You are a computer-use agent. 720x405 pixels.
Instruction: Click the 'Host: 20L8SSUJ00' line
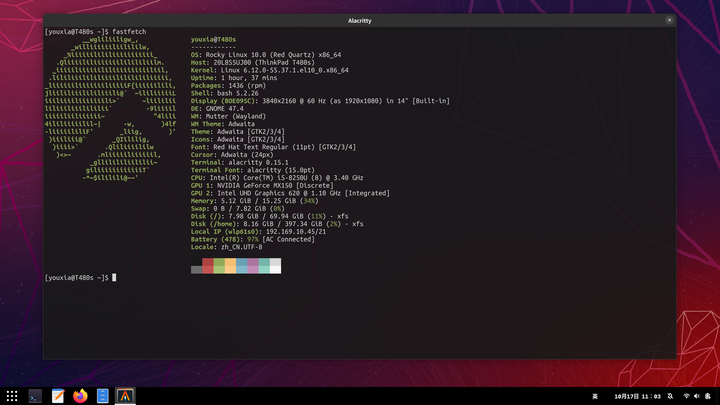click(253, 62)
